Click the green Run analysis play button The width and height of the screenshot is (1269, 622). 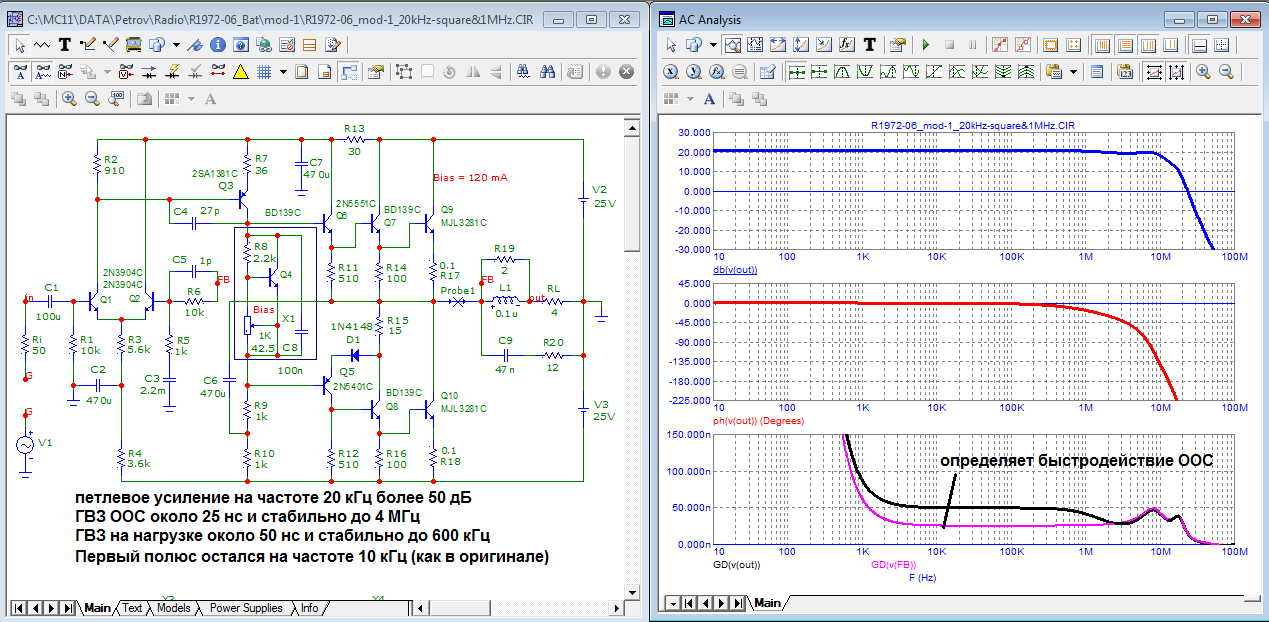(926, 45)
